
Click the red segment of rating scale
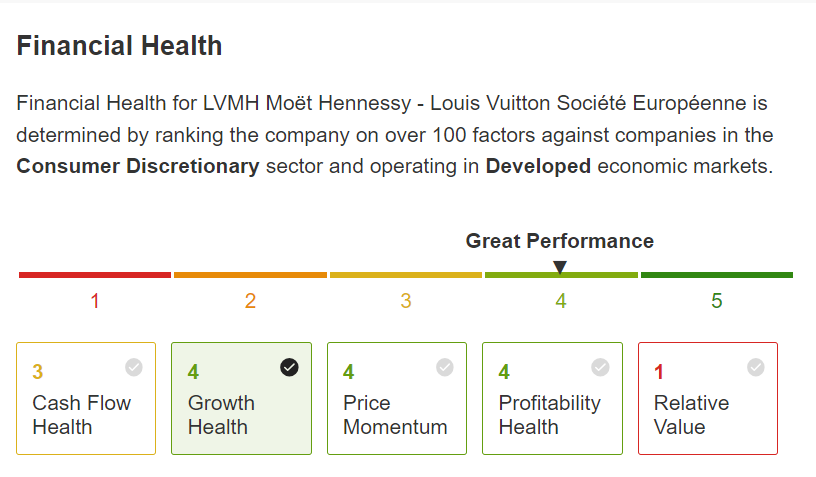point(95,275)
